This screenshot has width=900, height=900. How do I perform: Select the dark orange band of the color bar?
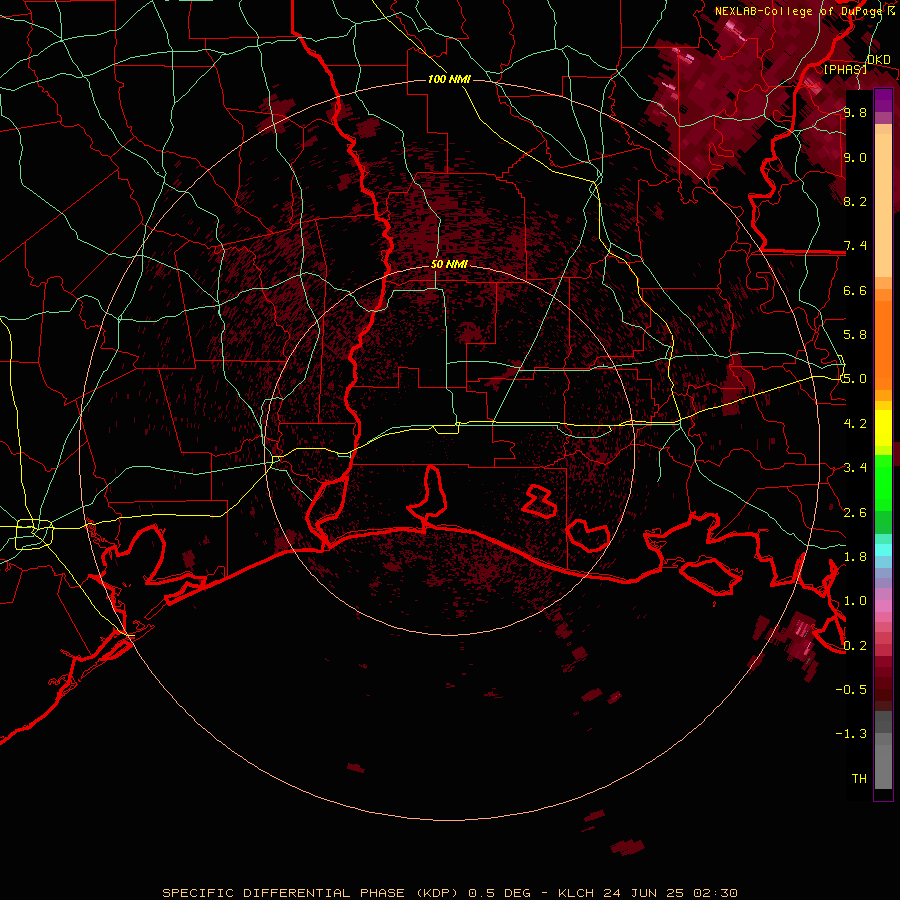tap(883, 344)
